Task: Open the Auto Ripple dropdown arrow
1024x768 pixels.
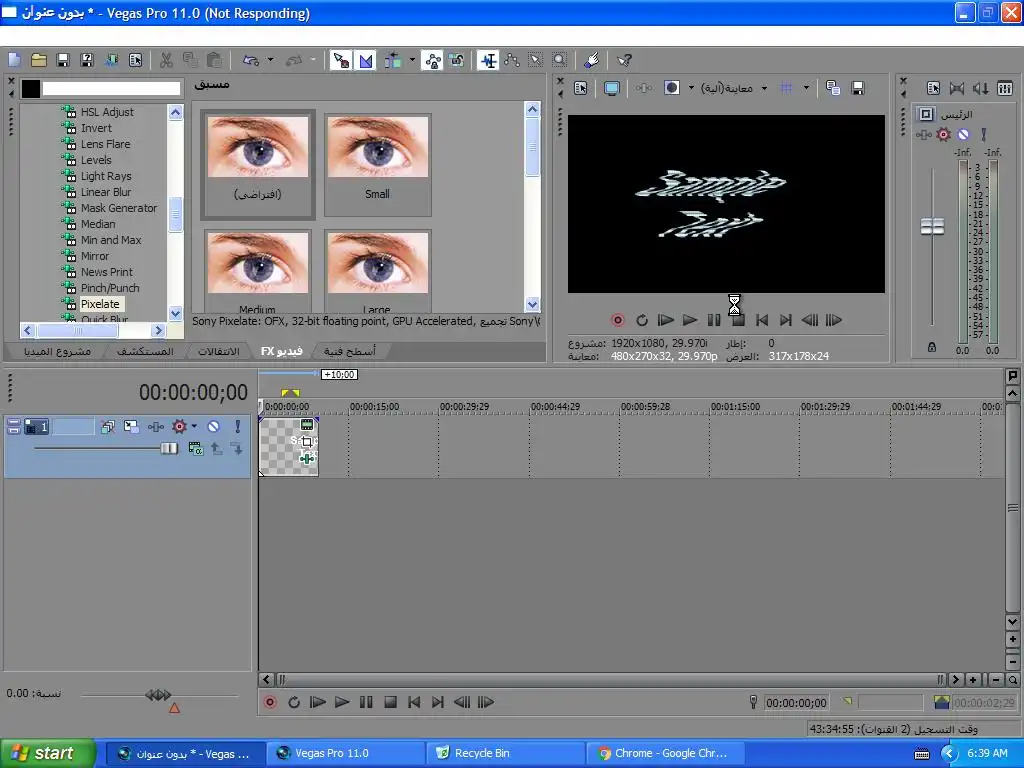Action: point(412,60)
